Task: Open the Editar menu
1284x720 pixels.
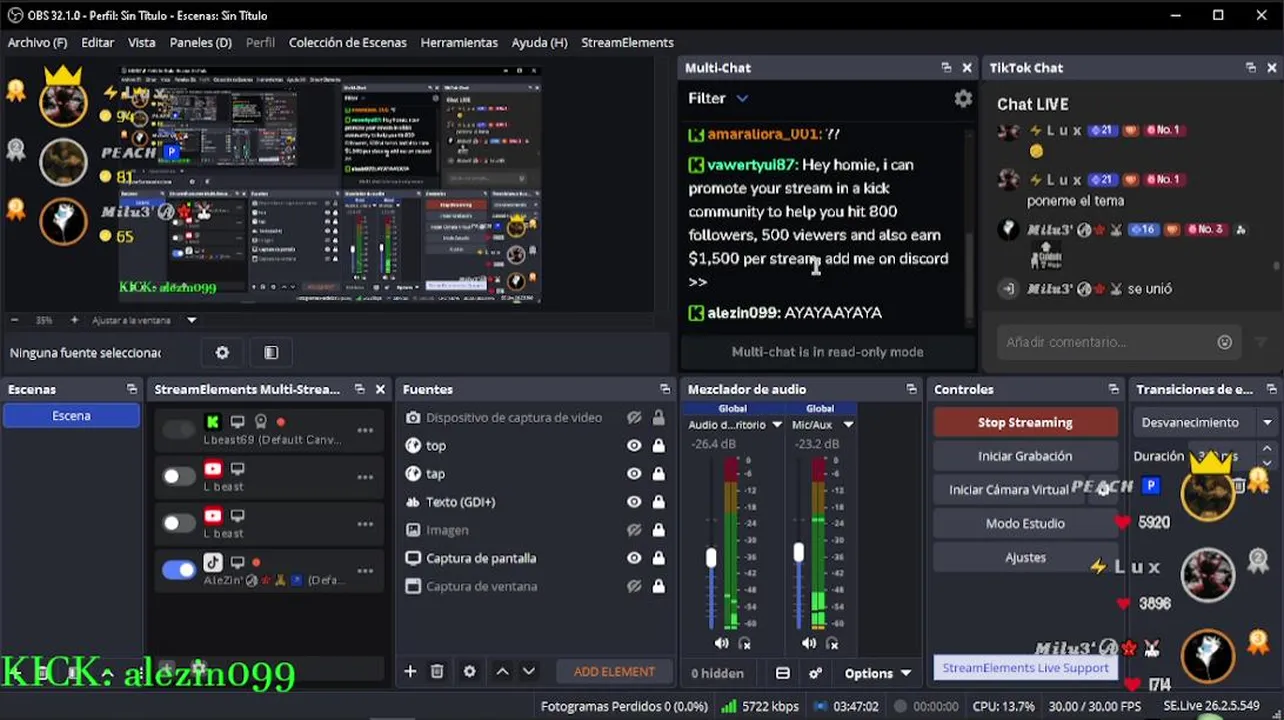Action: pos(97,42)
